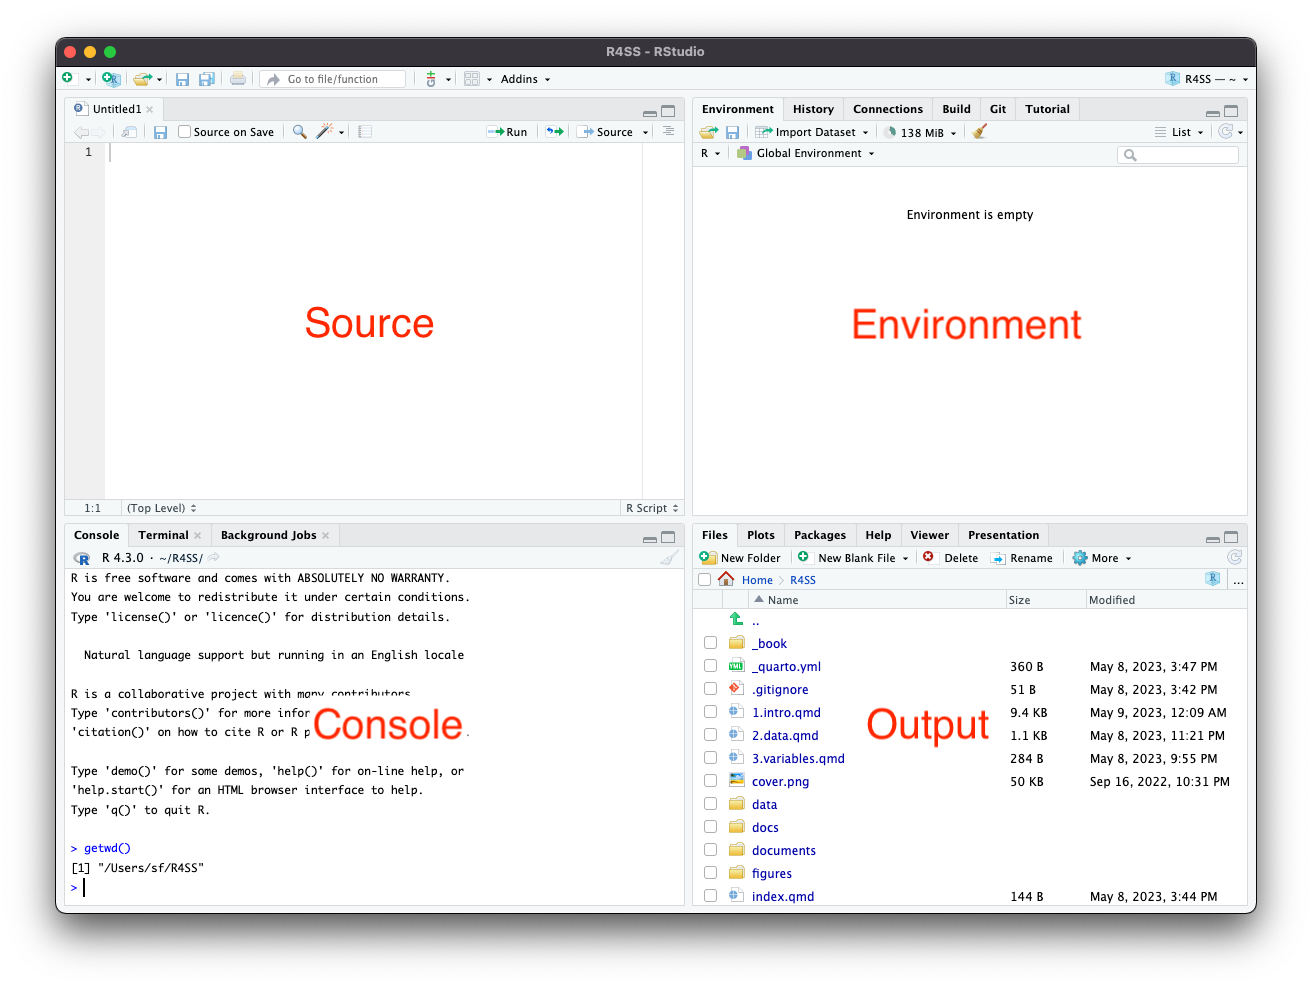Image resolution: width=1312 pixels, height=987 pixels.
Task: Click the code tools magic wand icon
Action: [x=325, y=132]
